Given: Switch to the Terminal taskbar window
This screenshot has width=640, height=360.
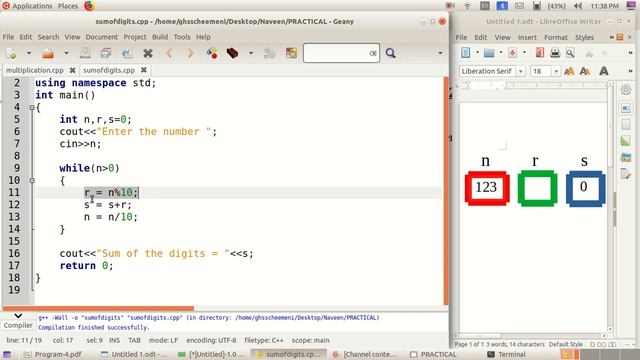Looking at the screenshot, I should [x=507, y=354].
